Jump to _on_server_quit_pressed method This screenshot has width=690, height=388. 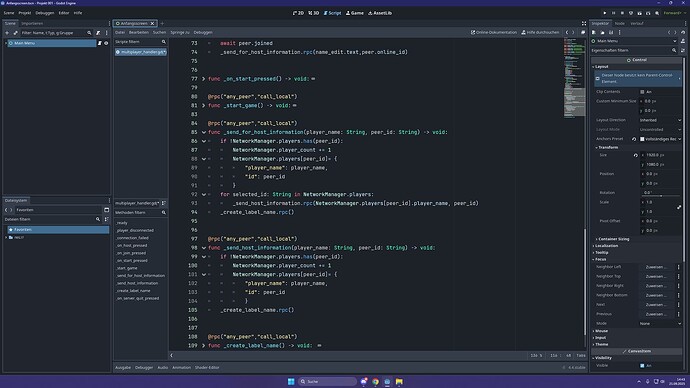(137, 298)
